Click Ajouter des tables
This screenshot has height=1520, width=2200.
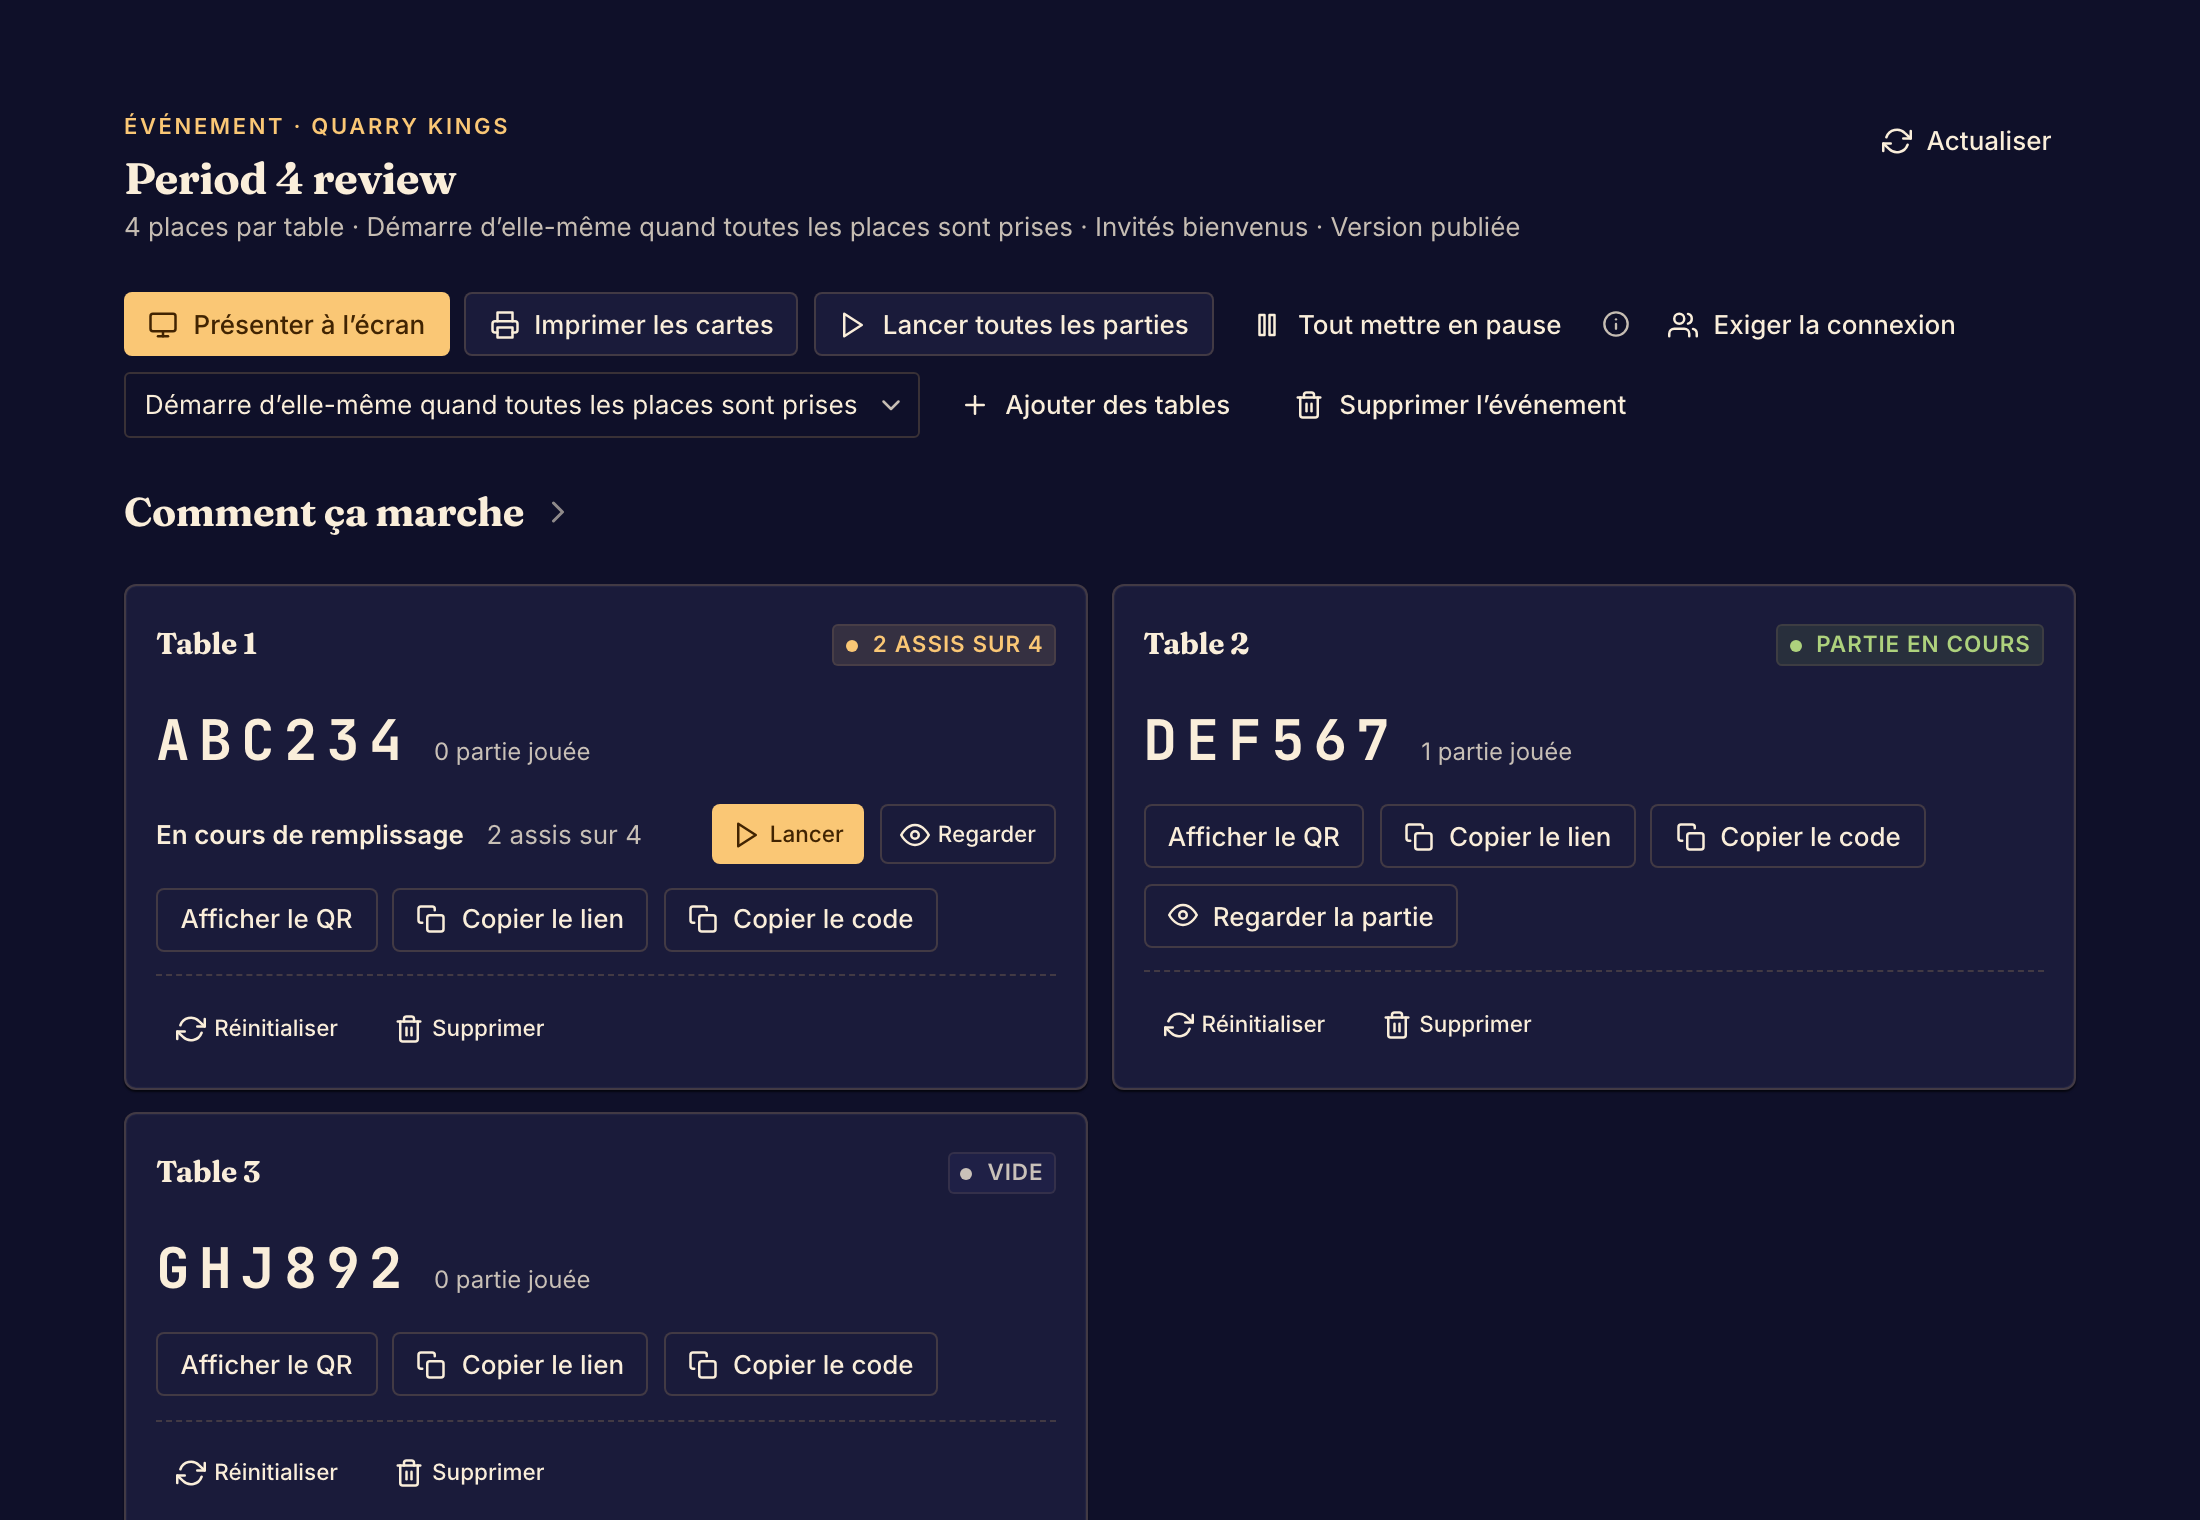coord(1097,405)
